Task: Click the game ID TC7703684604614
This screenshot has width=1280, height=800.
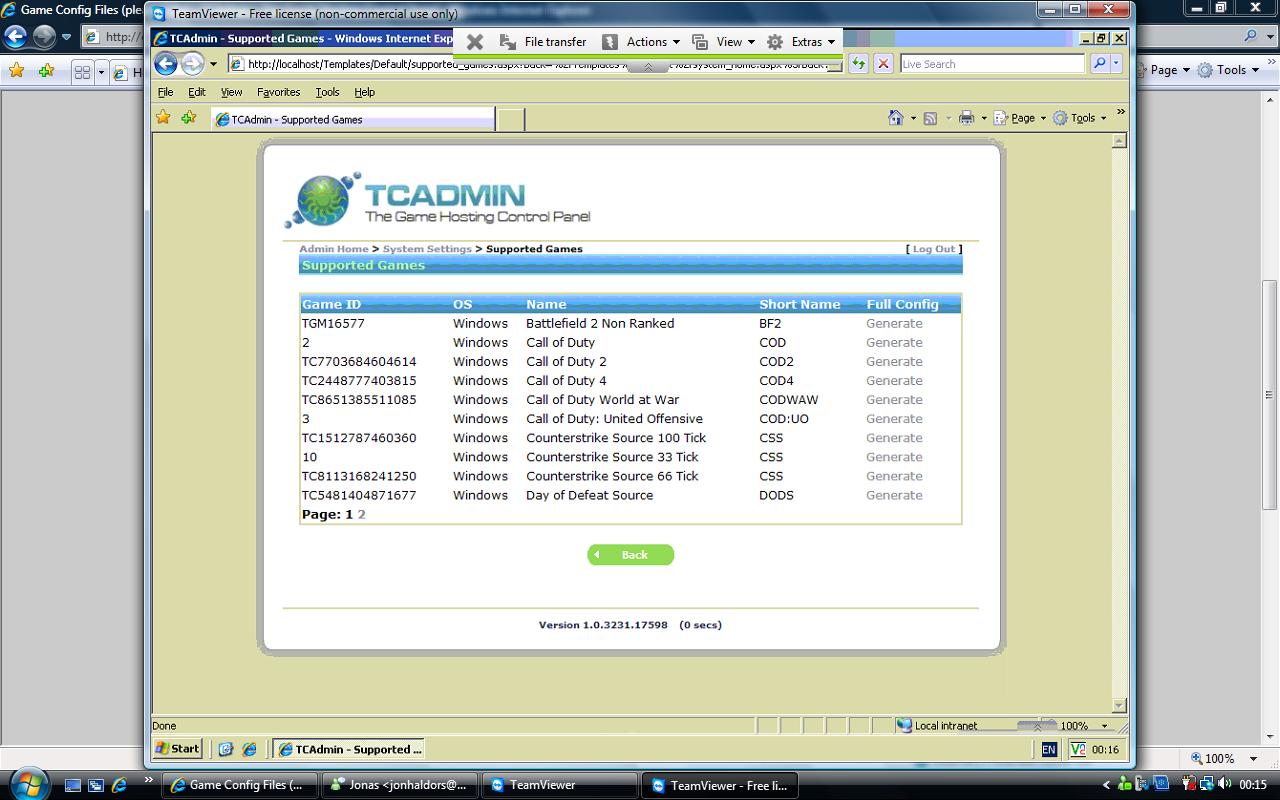Action: point(359,361)
